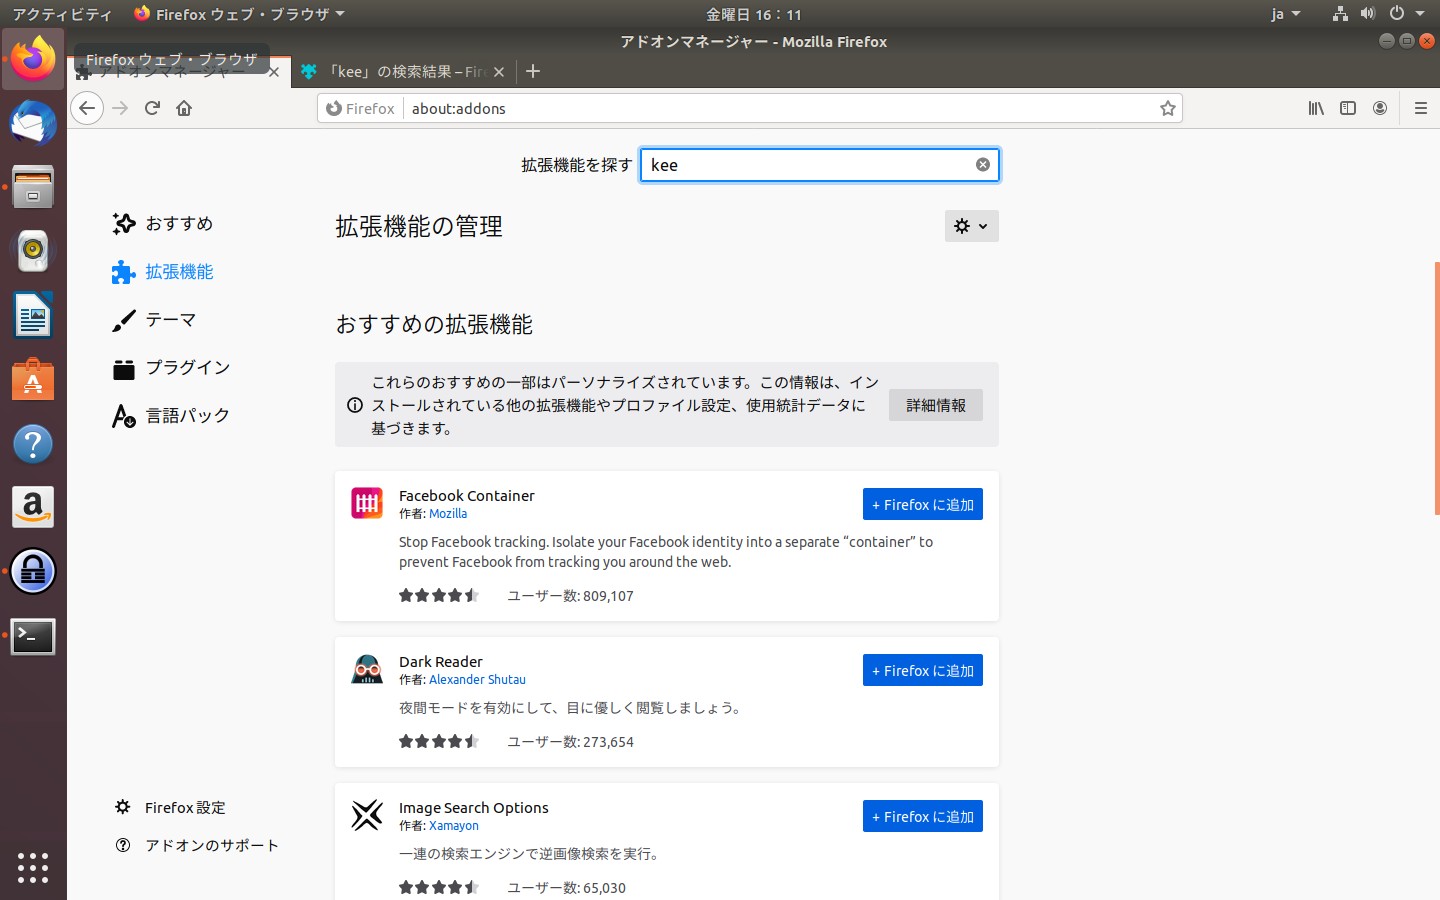Click the info icon in the recommendation notice

point(355,405)
